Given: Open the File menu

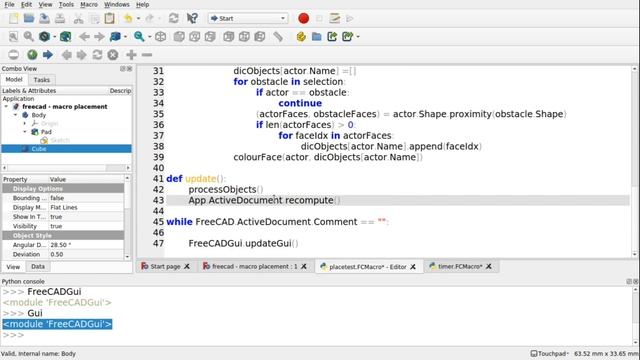Looking at the screenshot, I should pyautogui.click(x=9, y=4).
